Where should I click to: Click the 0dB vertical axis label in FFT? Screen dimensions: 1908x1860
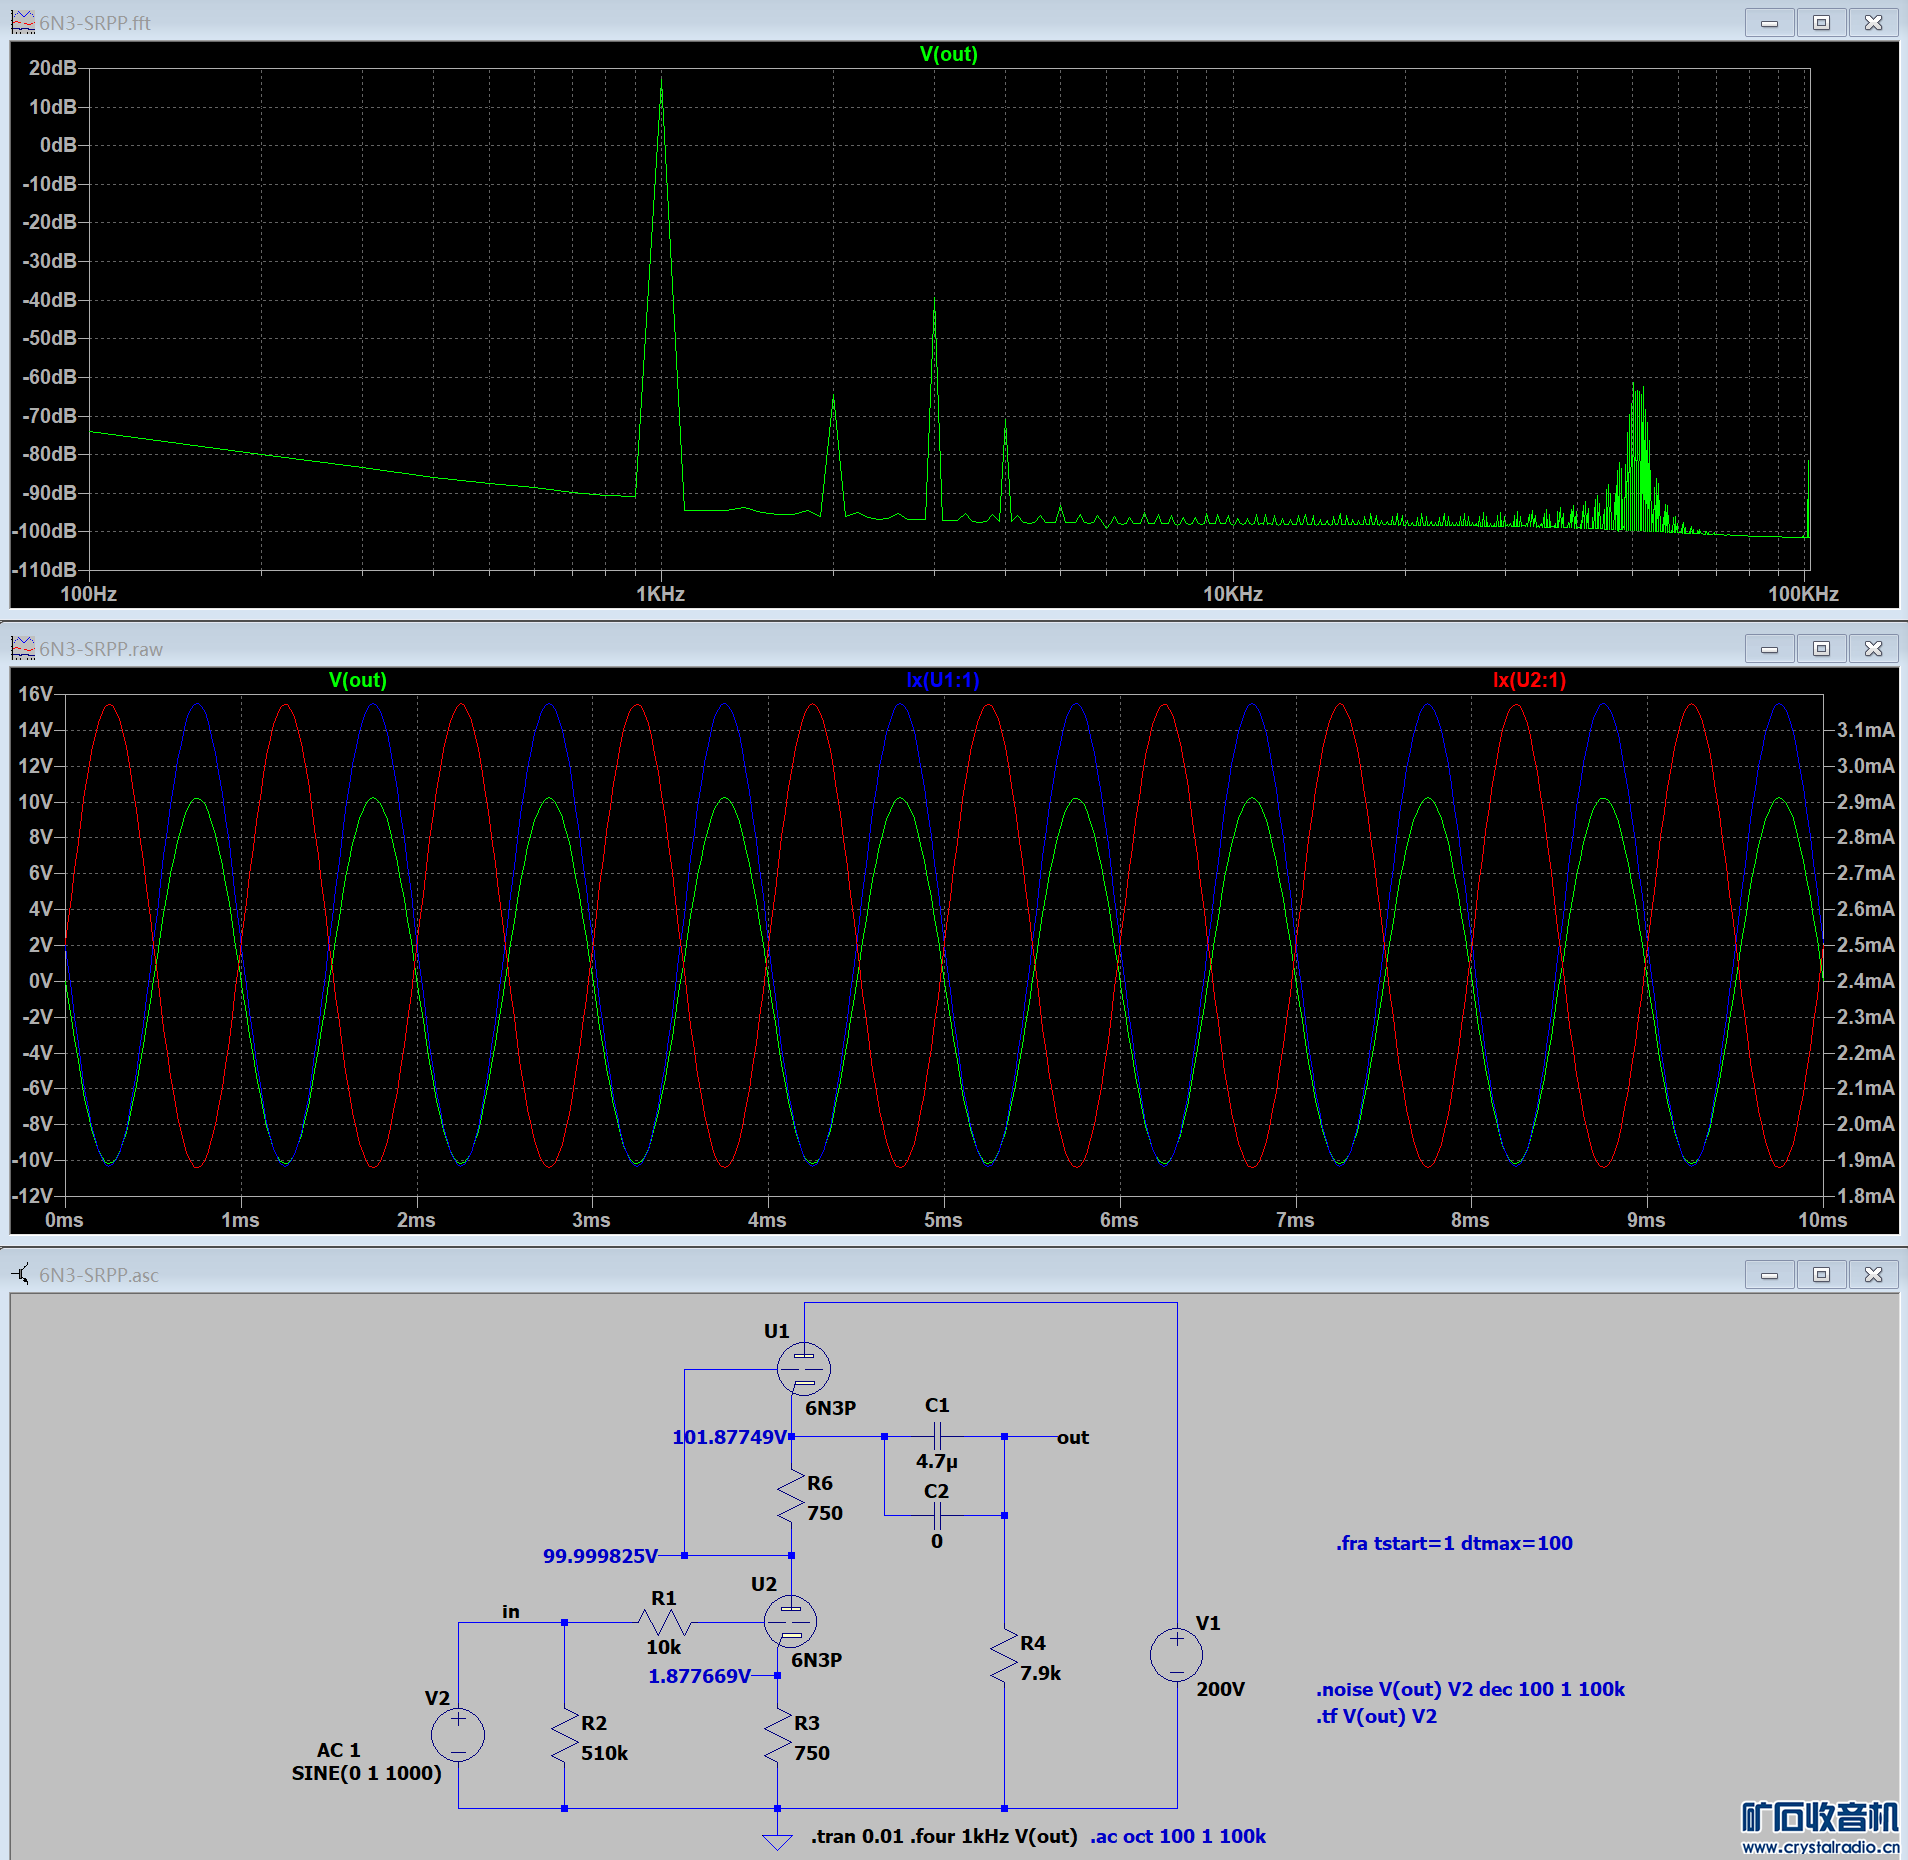58,145
